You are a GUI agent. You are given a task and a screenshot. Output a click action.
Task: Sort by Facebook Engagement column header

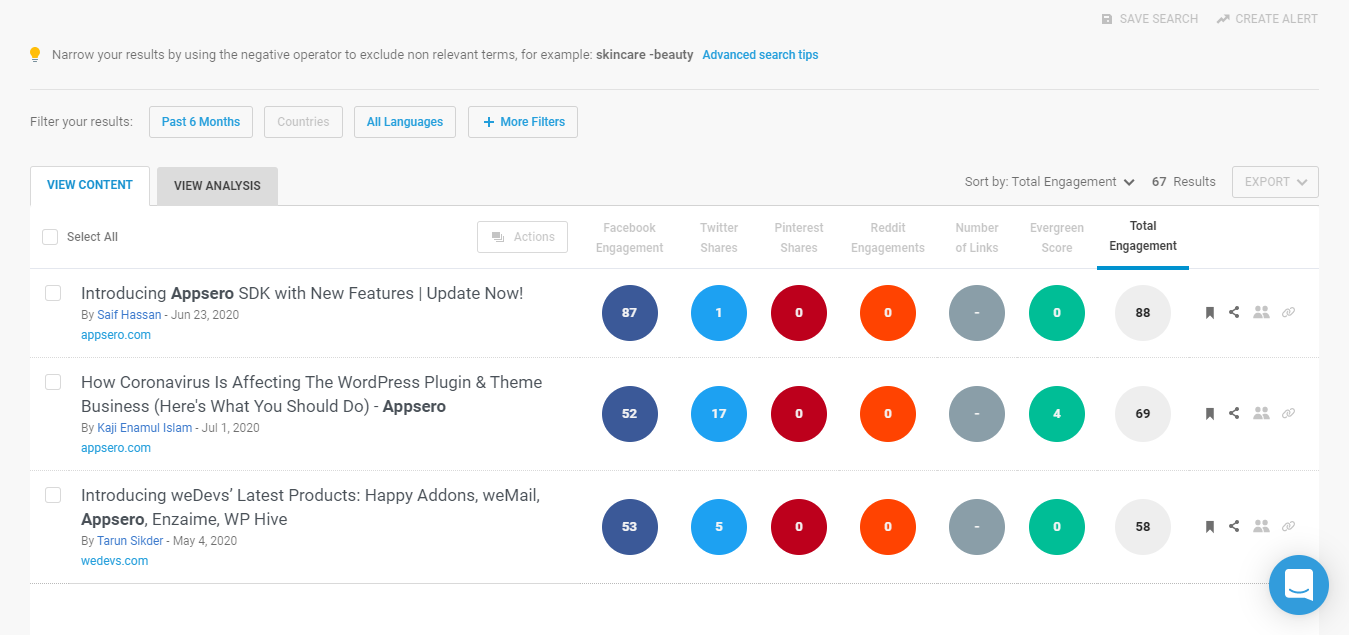[x=629, y=238]
